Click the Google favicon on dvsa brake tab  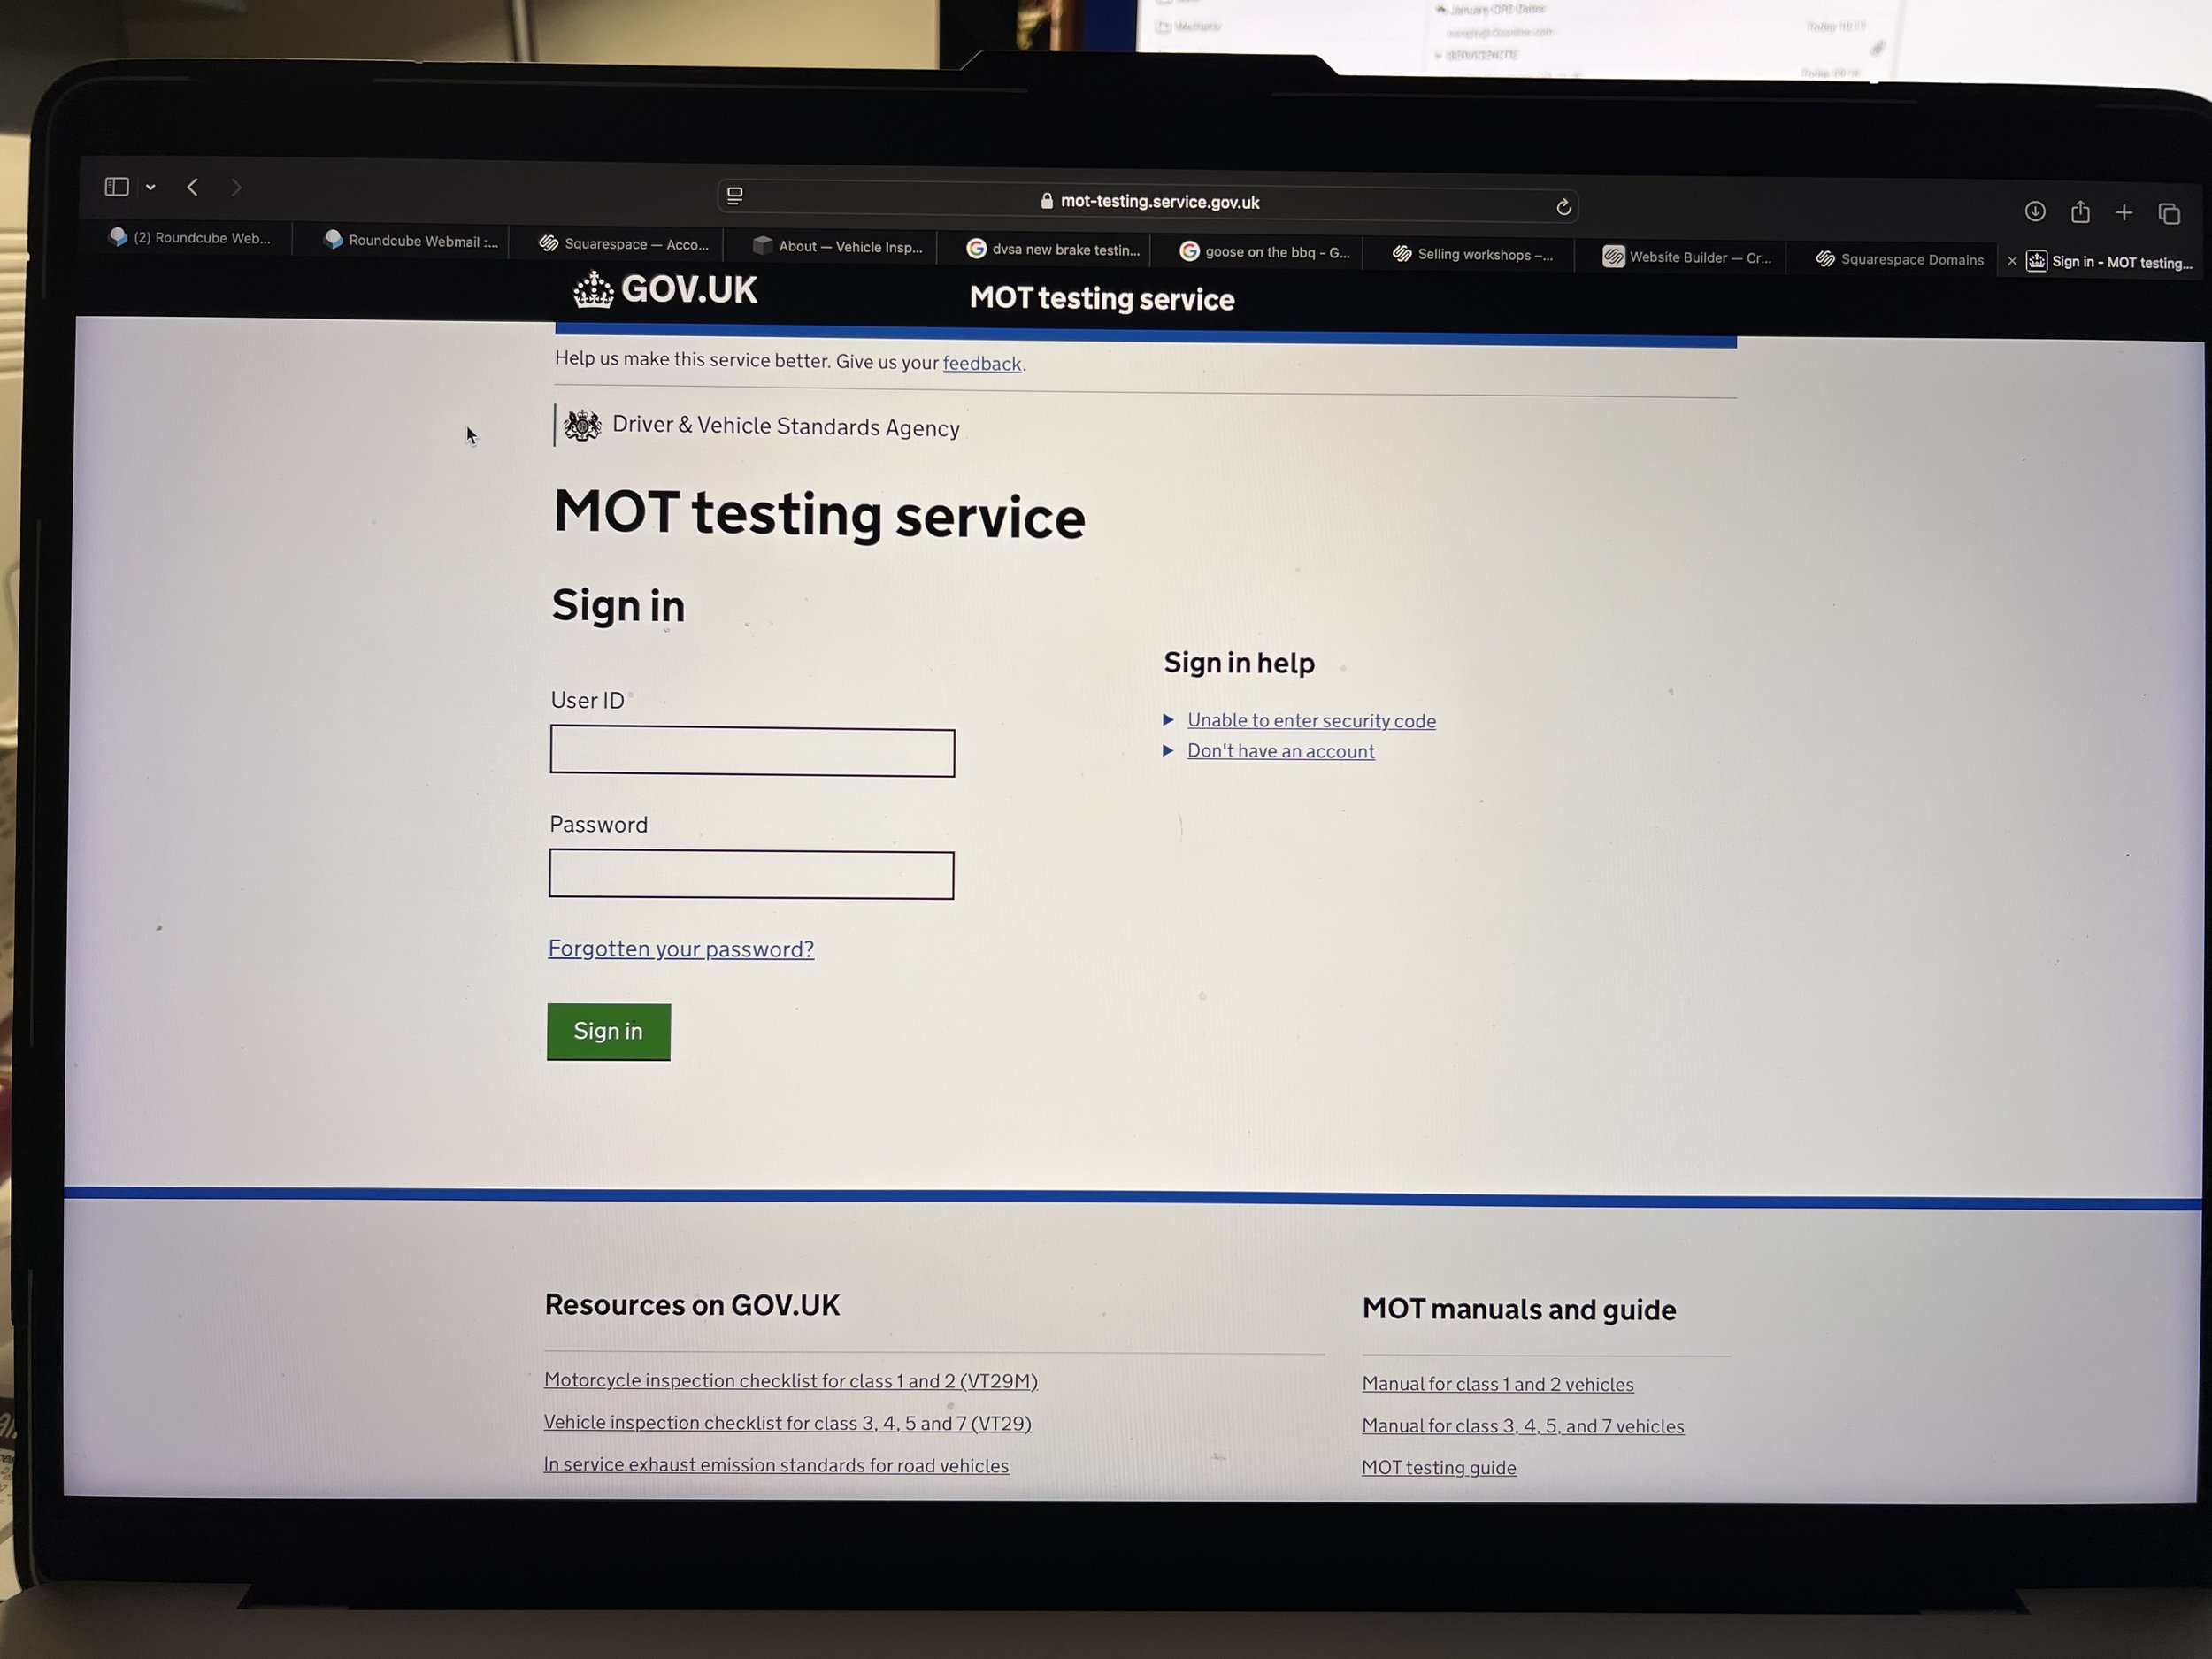coord(976,249)
